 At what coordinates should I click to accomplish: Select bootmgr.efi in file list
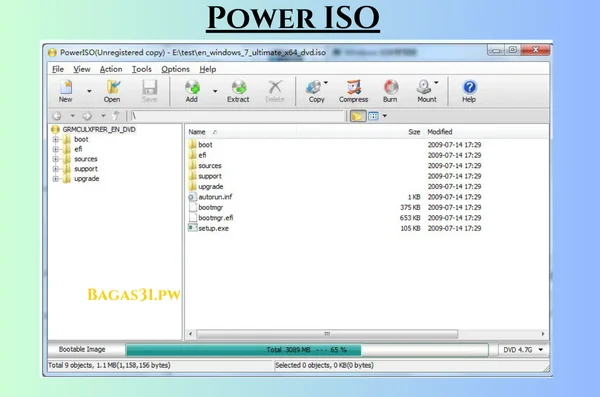coord(216,218)
